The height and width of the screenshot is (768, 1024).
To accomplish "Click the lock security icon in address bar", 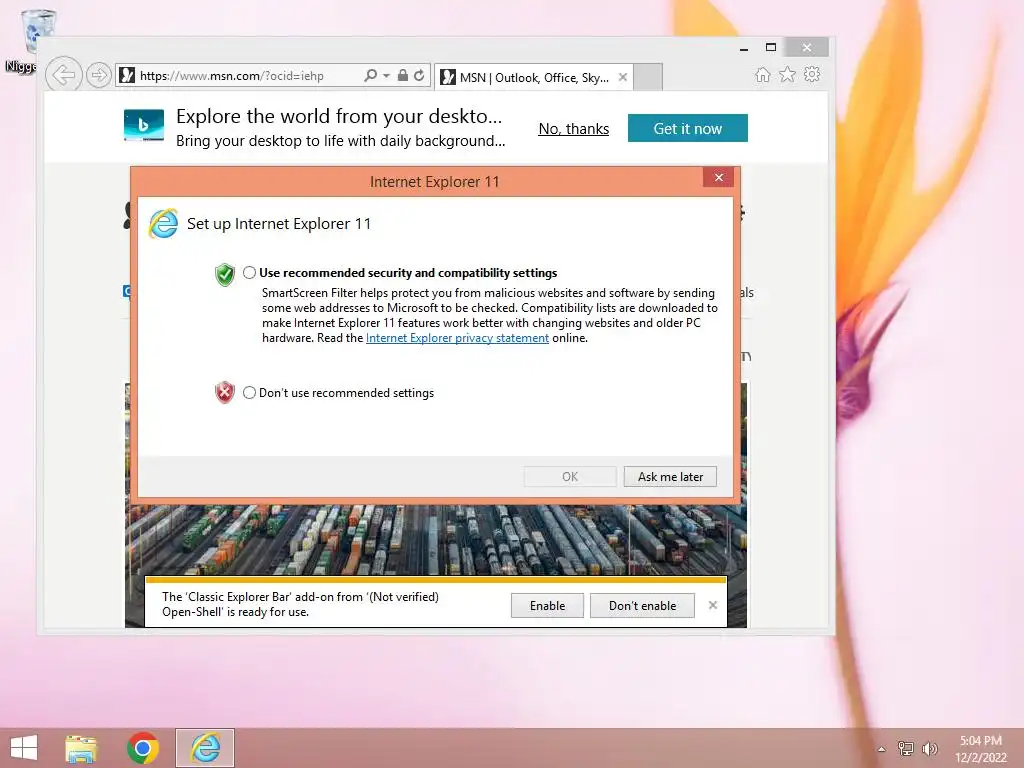I will [x=403, y=76].
